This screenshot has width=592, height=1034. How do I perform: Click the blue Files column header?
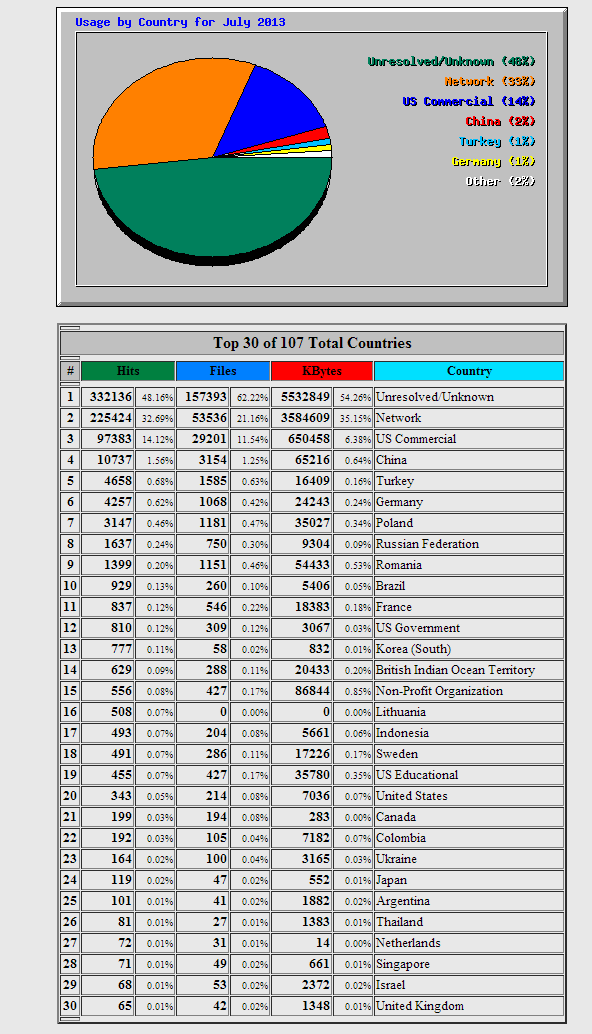point(223,371)
